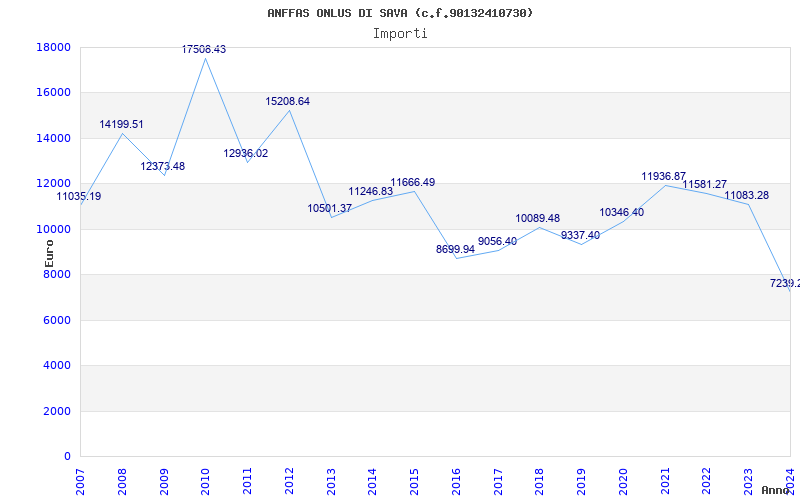Click the 8000 y-axis tick label
800x500 pixels.
(57, 274)
